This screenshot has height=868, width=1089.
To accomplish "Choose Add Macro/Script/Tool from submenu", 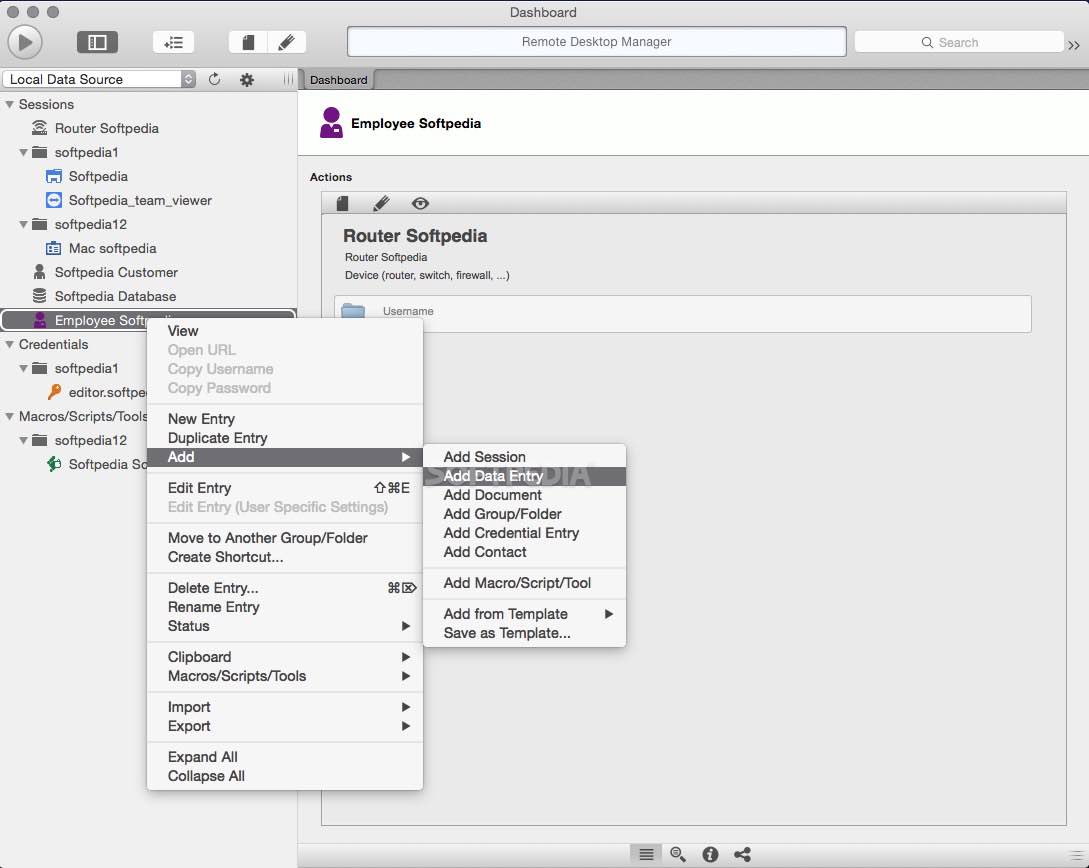I will (x=524, y=583).
